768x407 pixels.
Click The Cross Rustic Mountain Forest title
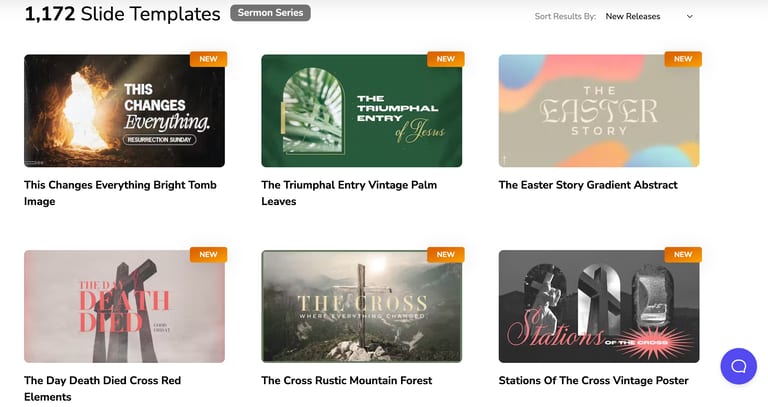[x=347, y=381]
